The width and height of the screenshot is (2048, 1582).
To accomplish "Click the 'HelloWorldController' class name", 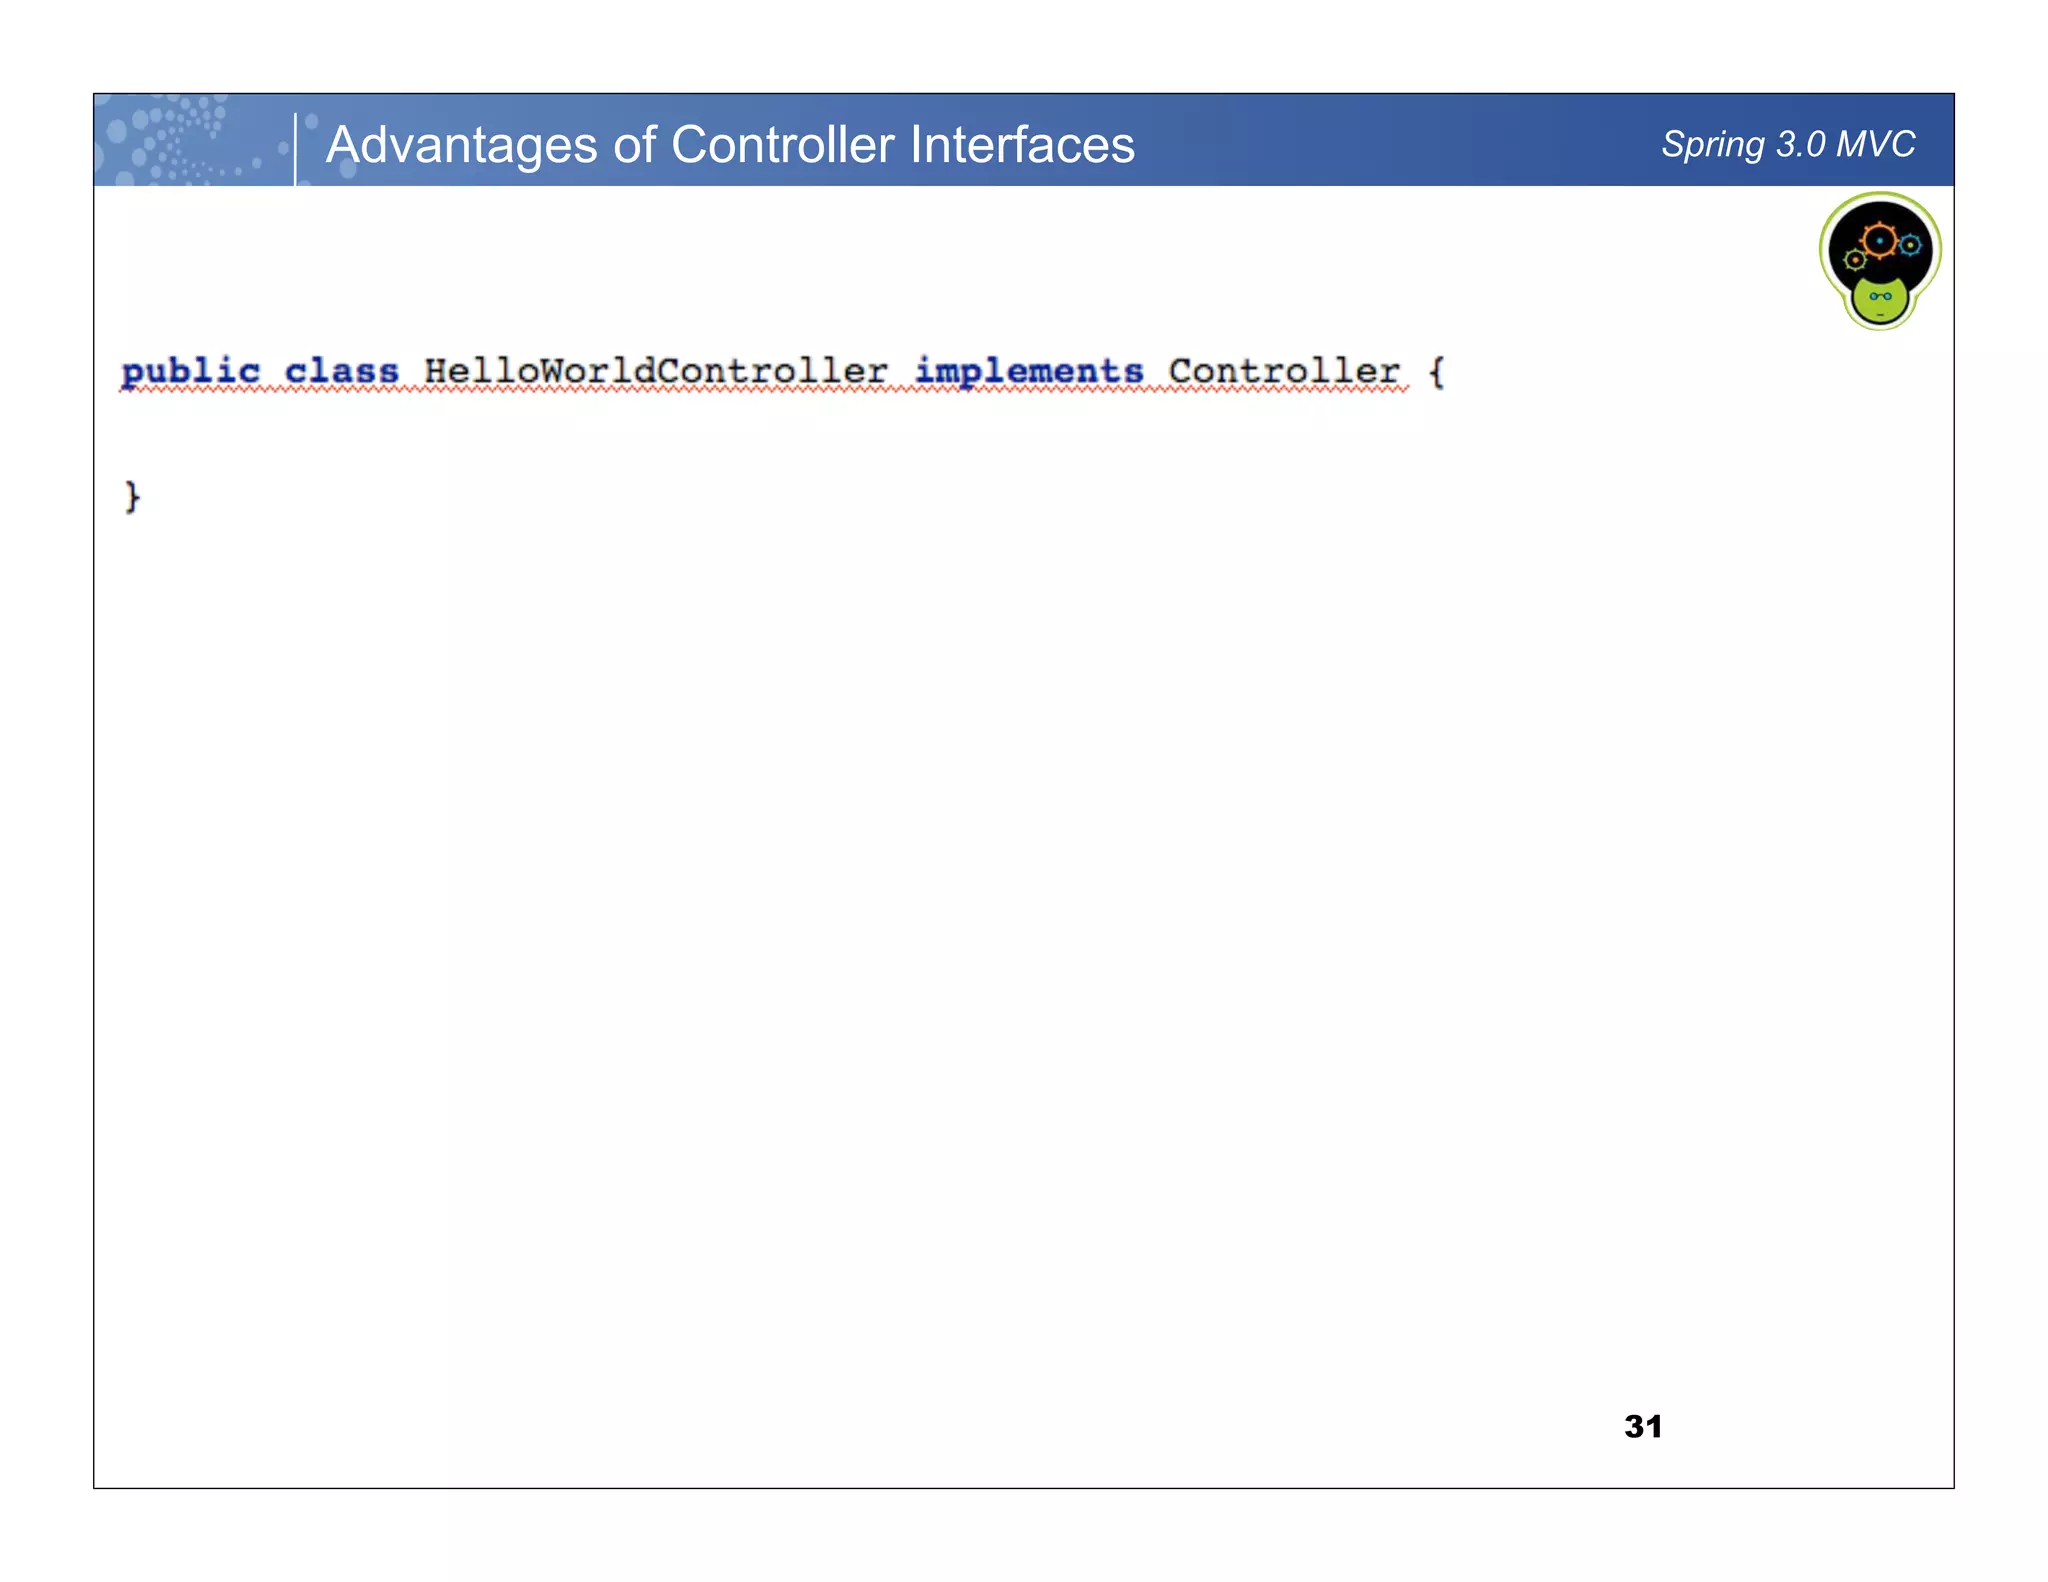I will (x=655, y=372).
